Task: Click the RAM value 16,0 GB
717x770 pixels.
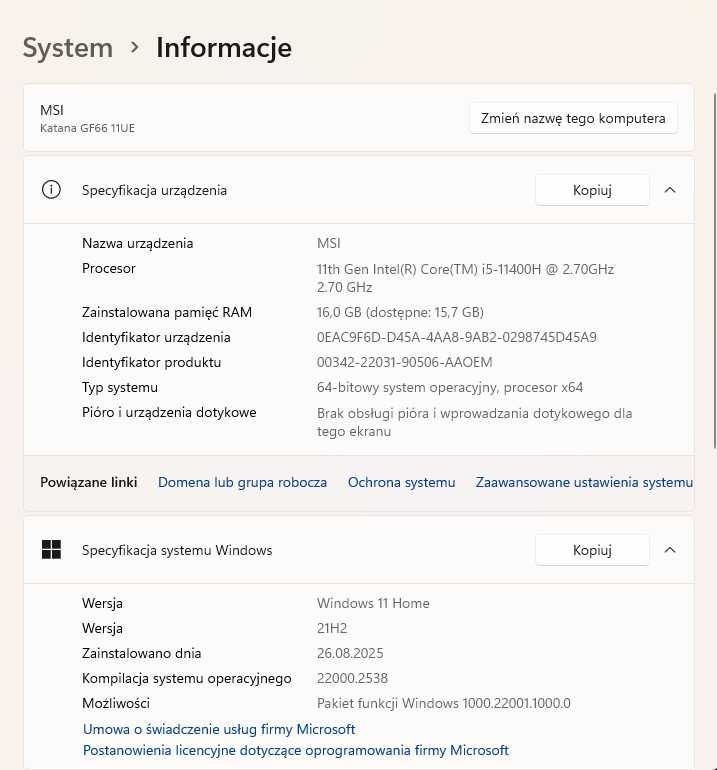Action: tap(400, 312)
